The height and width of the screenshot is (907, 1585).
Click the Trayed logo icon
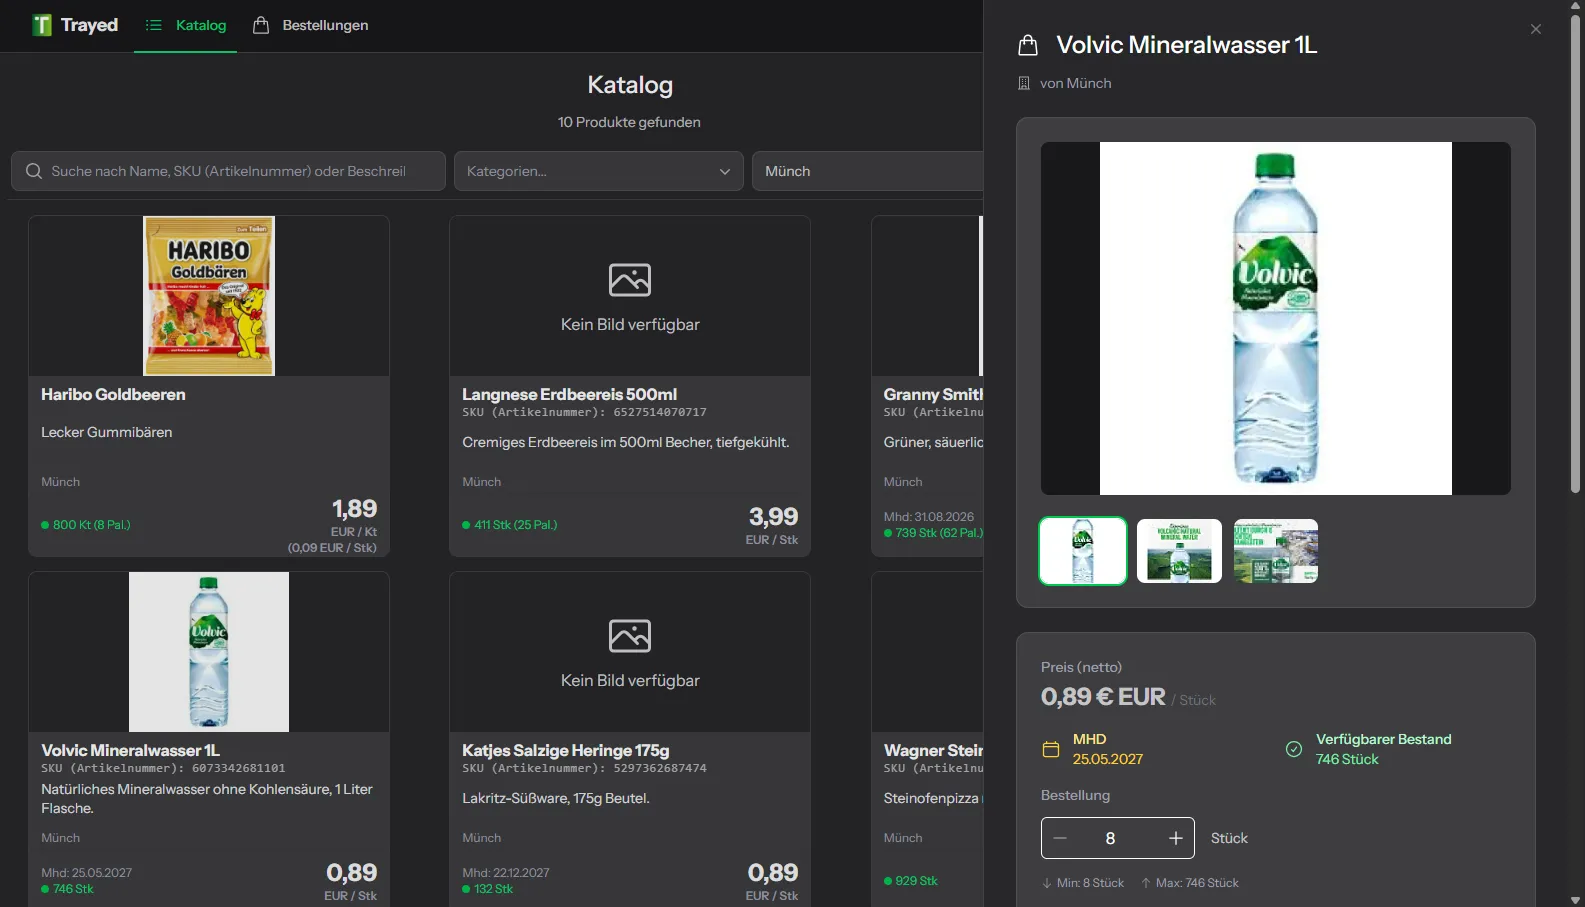(x=42, y=25)
